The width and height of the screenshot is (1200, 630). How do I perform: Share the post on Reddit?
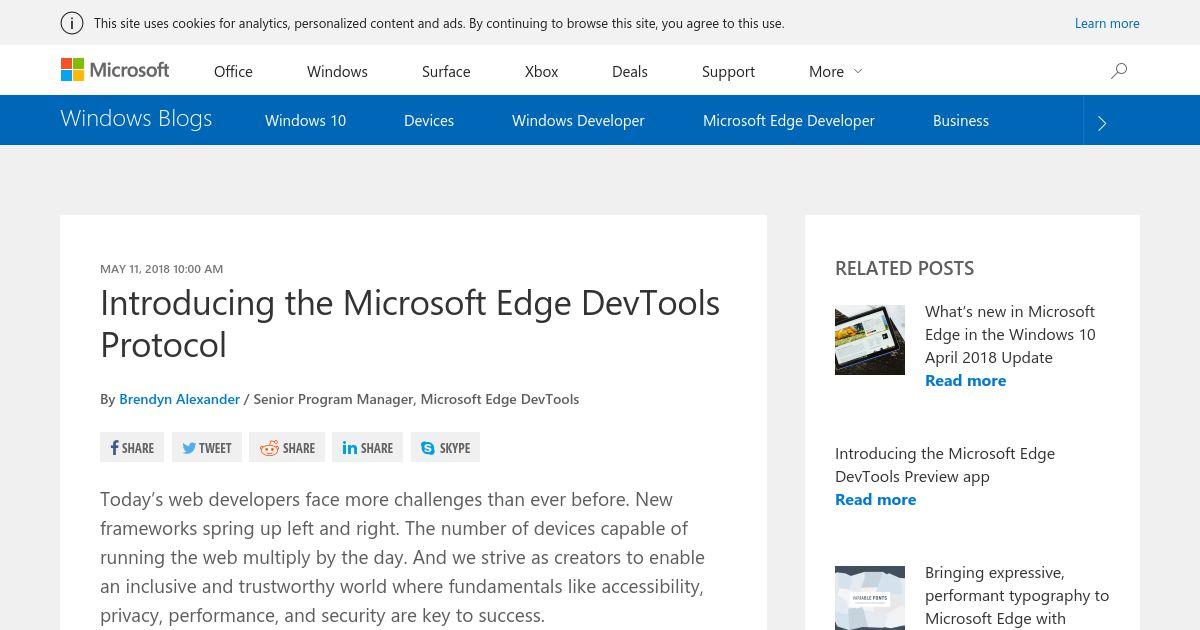[x=287, y=447]
